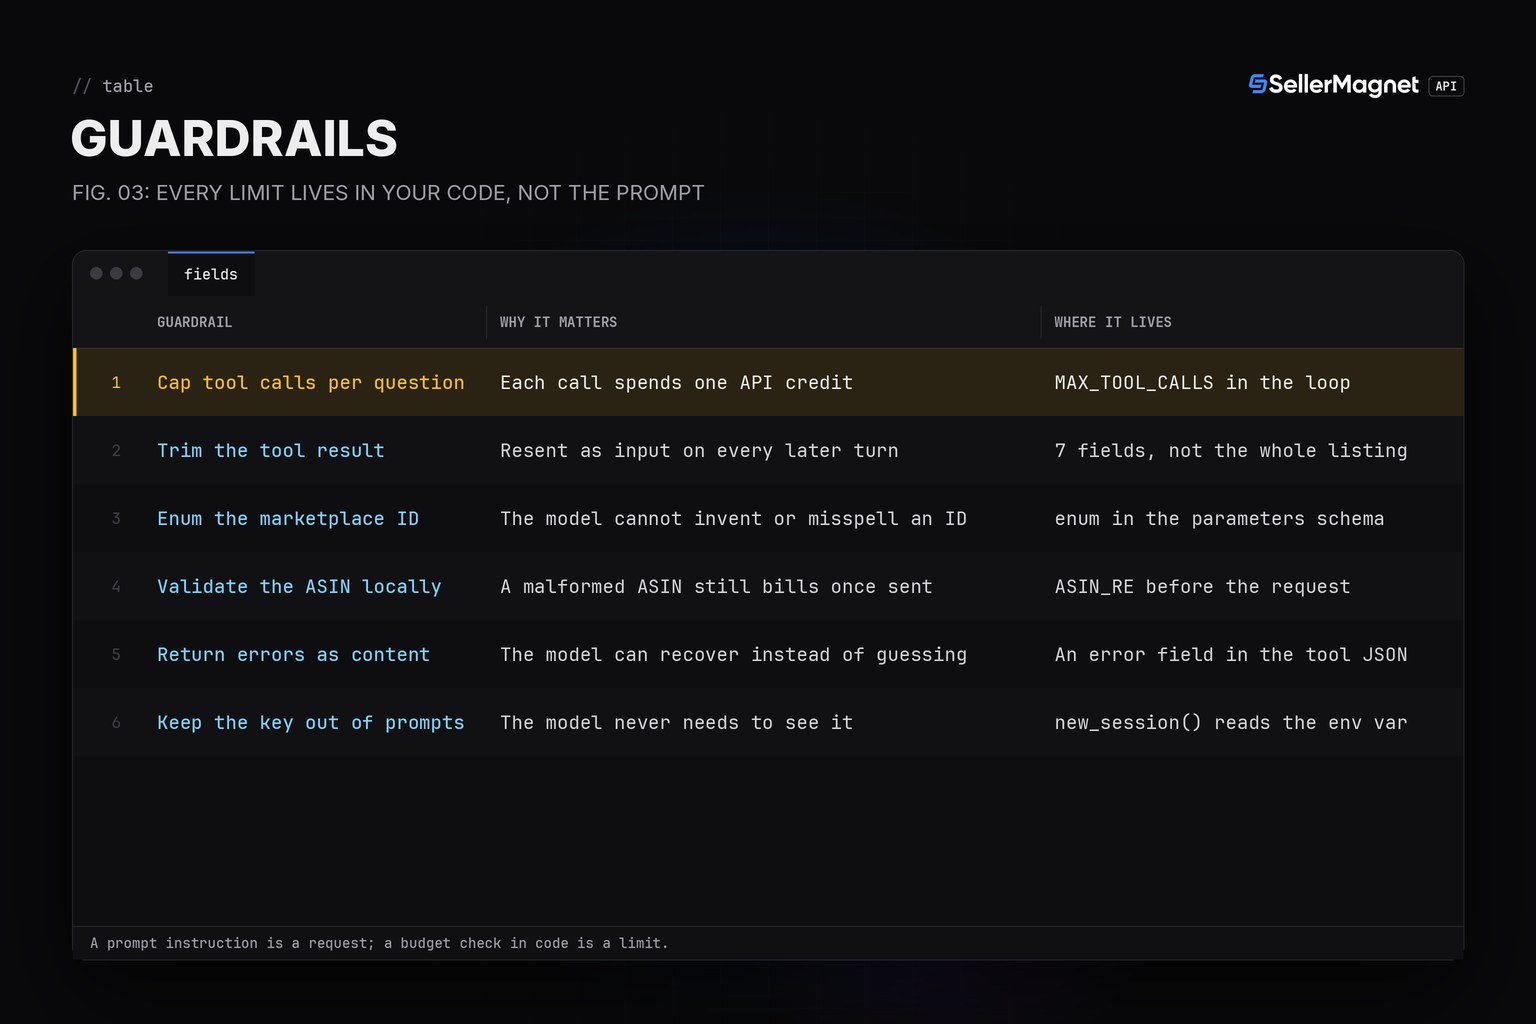Click 'enum in the parameters schema' cell
Screen dimensions: 1536x1024
point(1219,519)
